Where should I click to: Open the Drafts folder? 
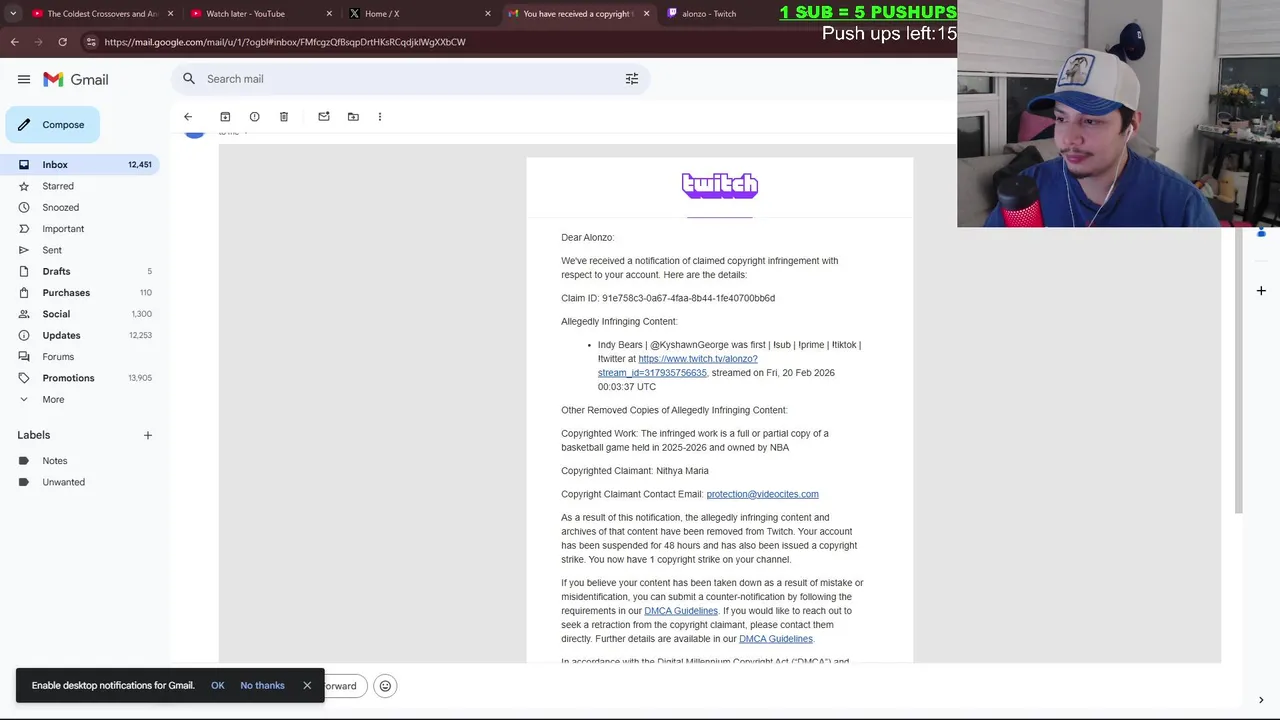[80, 271]
